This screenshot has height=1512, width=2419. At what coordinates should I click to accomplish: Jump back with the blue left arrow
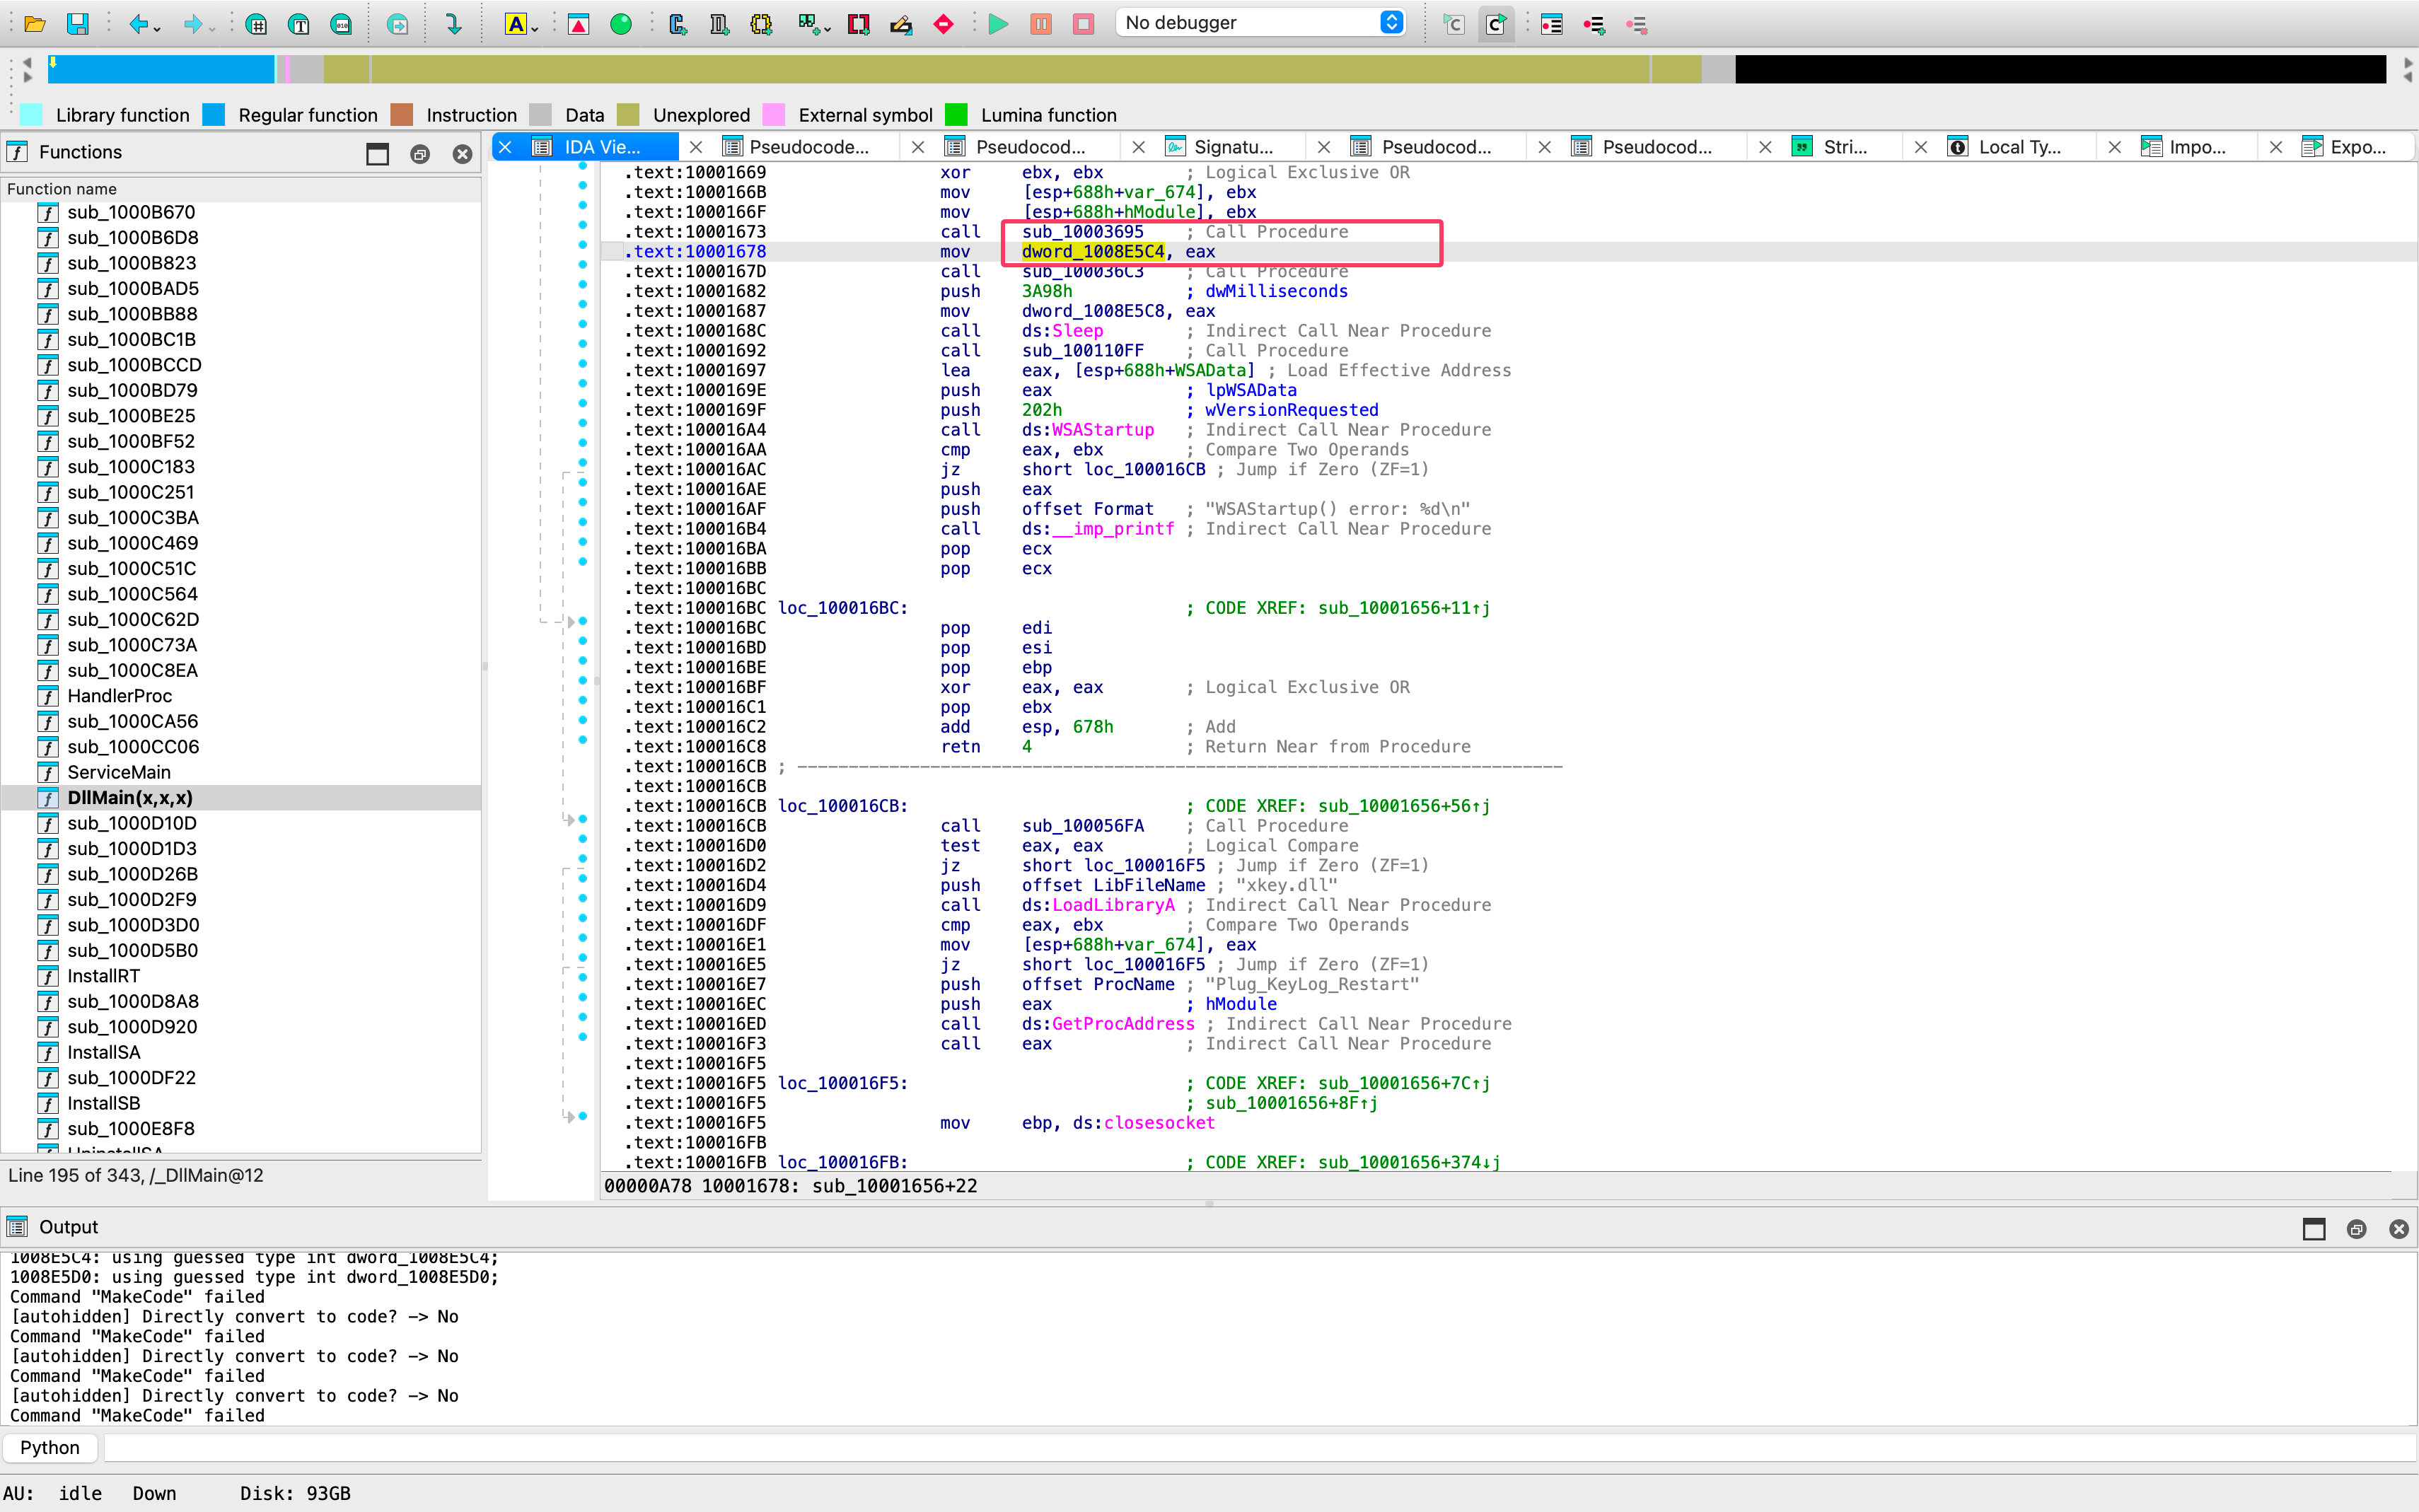(139, 23)
